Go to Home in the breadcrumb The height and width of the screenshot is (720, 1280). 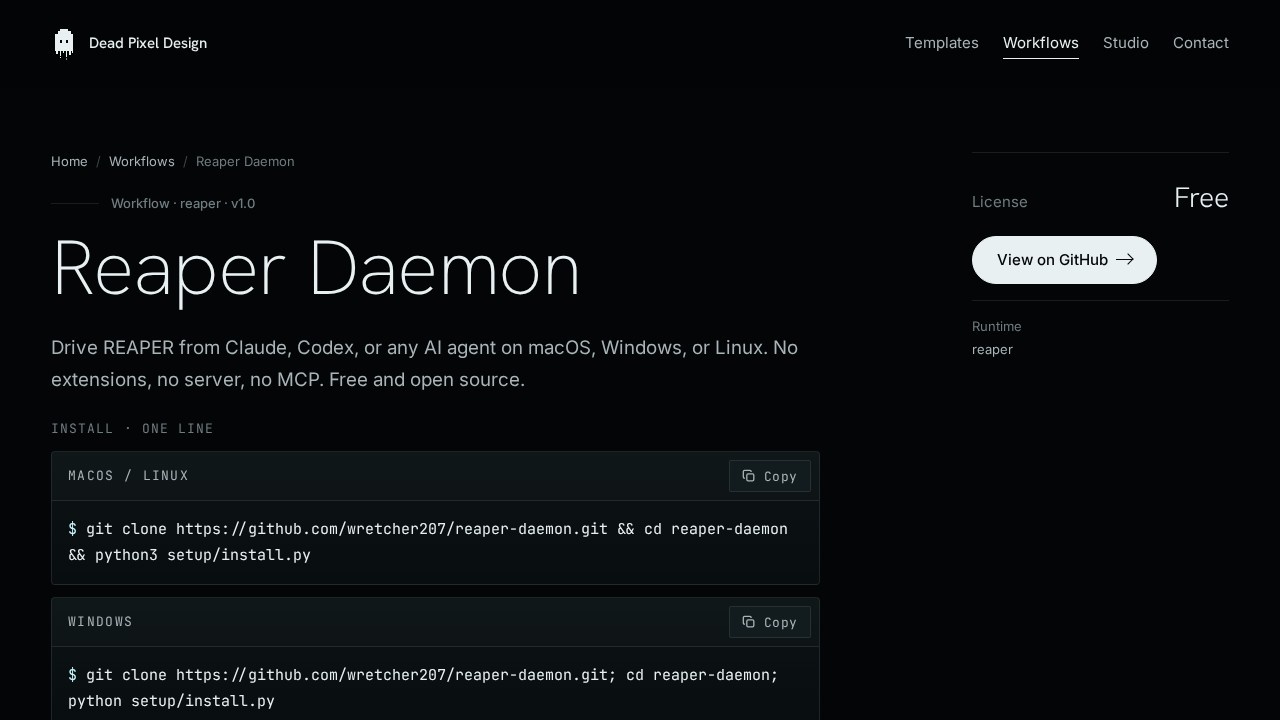click(69, 161)
